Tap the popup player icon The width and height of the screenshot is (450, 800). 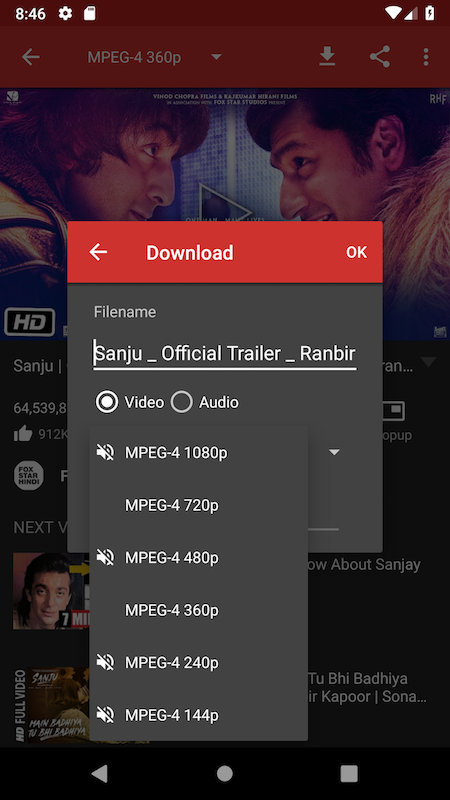393,411
